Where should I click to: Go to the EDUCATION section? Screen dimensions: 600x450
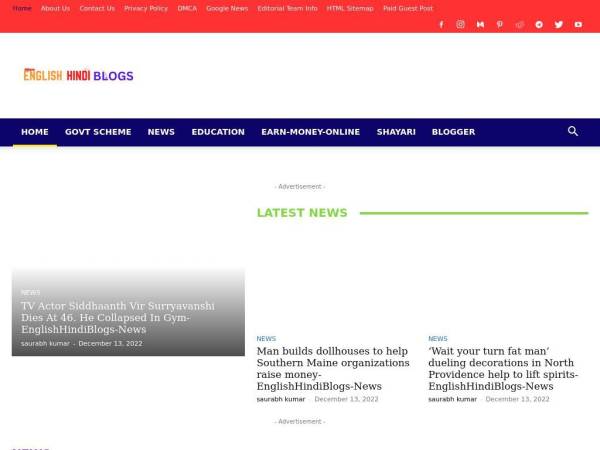(218, 132)
